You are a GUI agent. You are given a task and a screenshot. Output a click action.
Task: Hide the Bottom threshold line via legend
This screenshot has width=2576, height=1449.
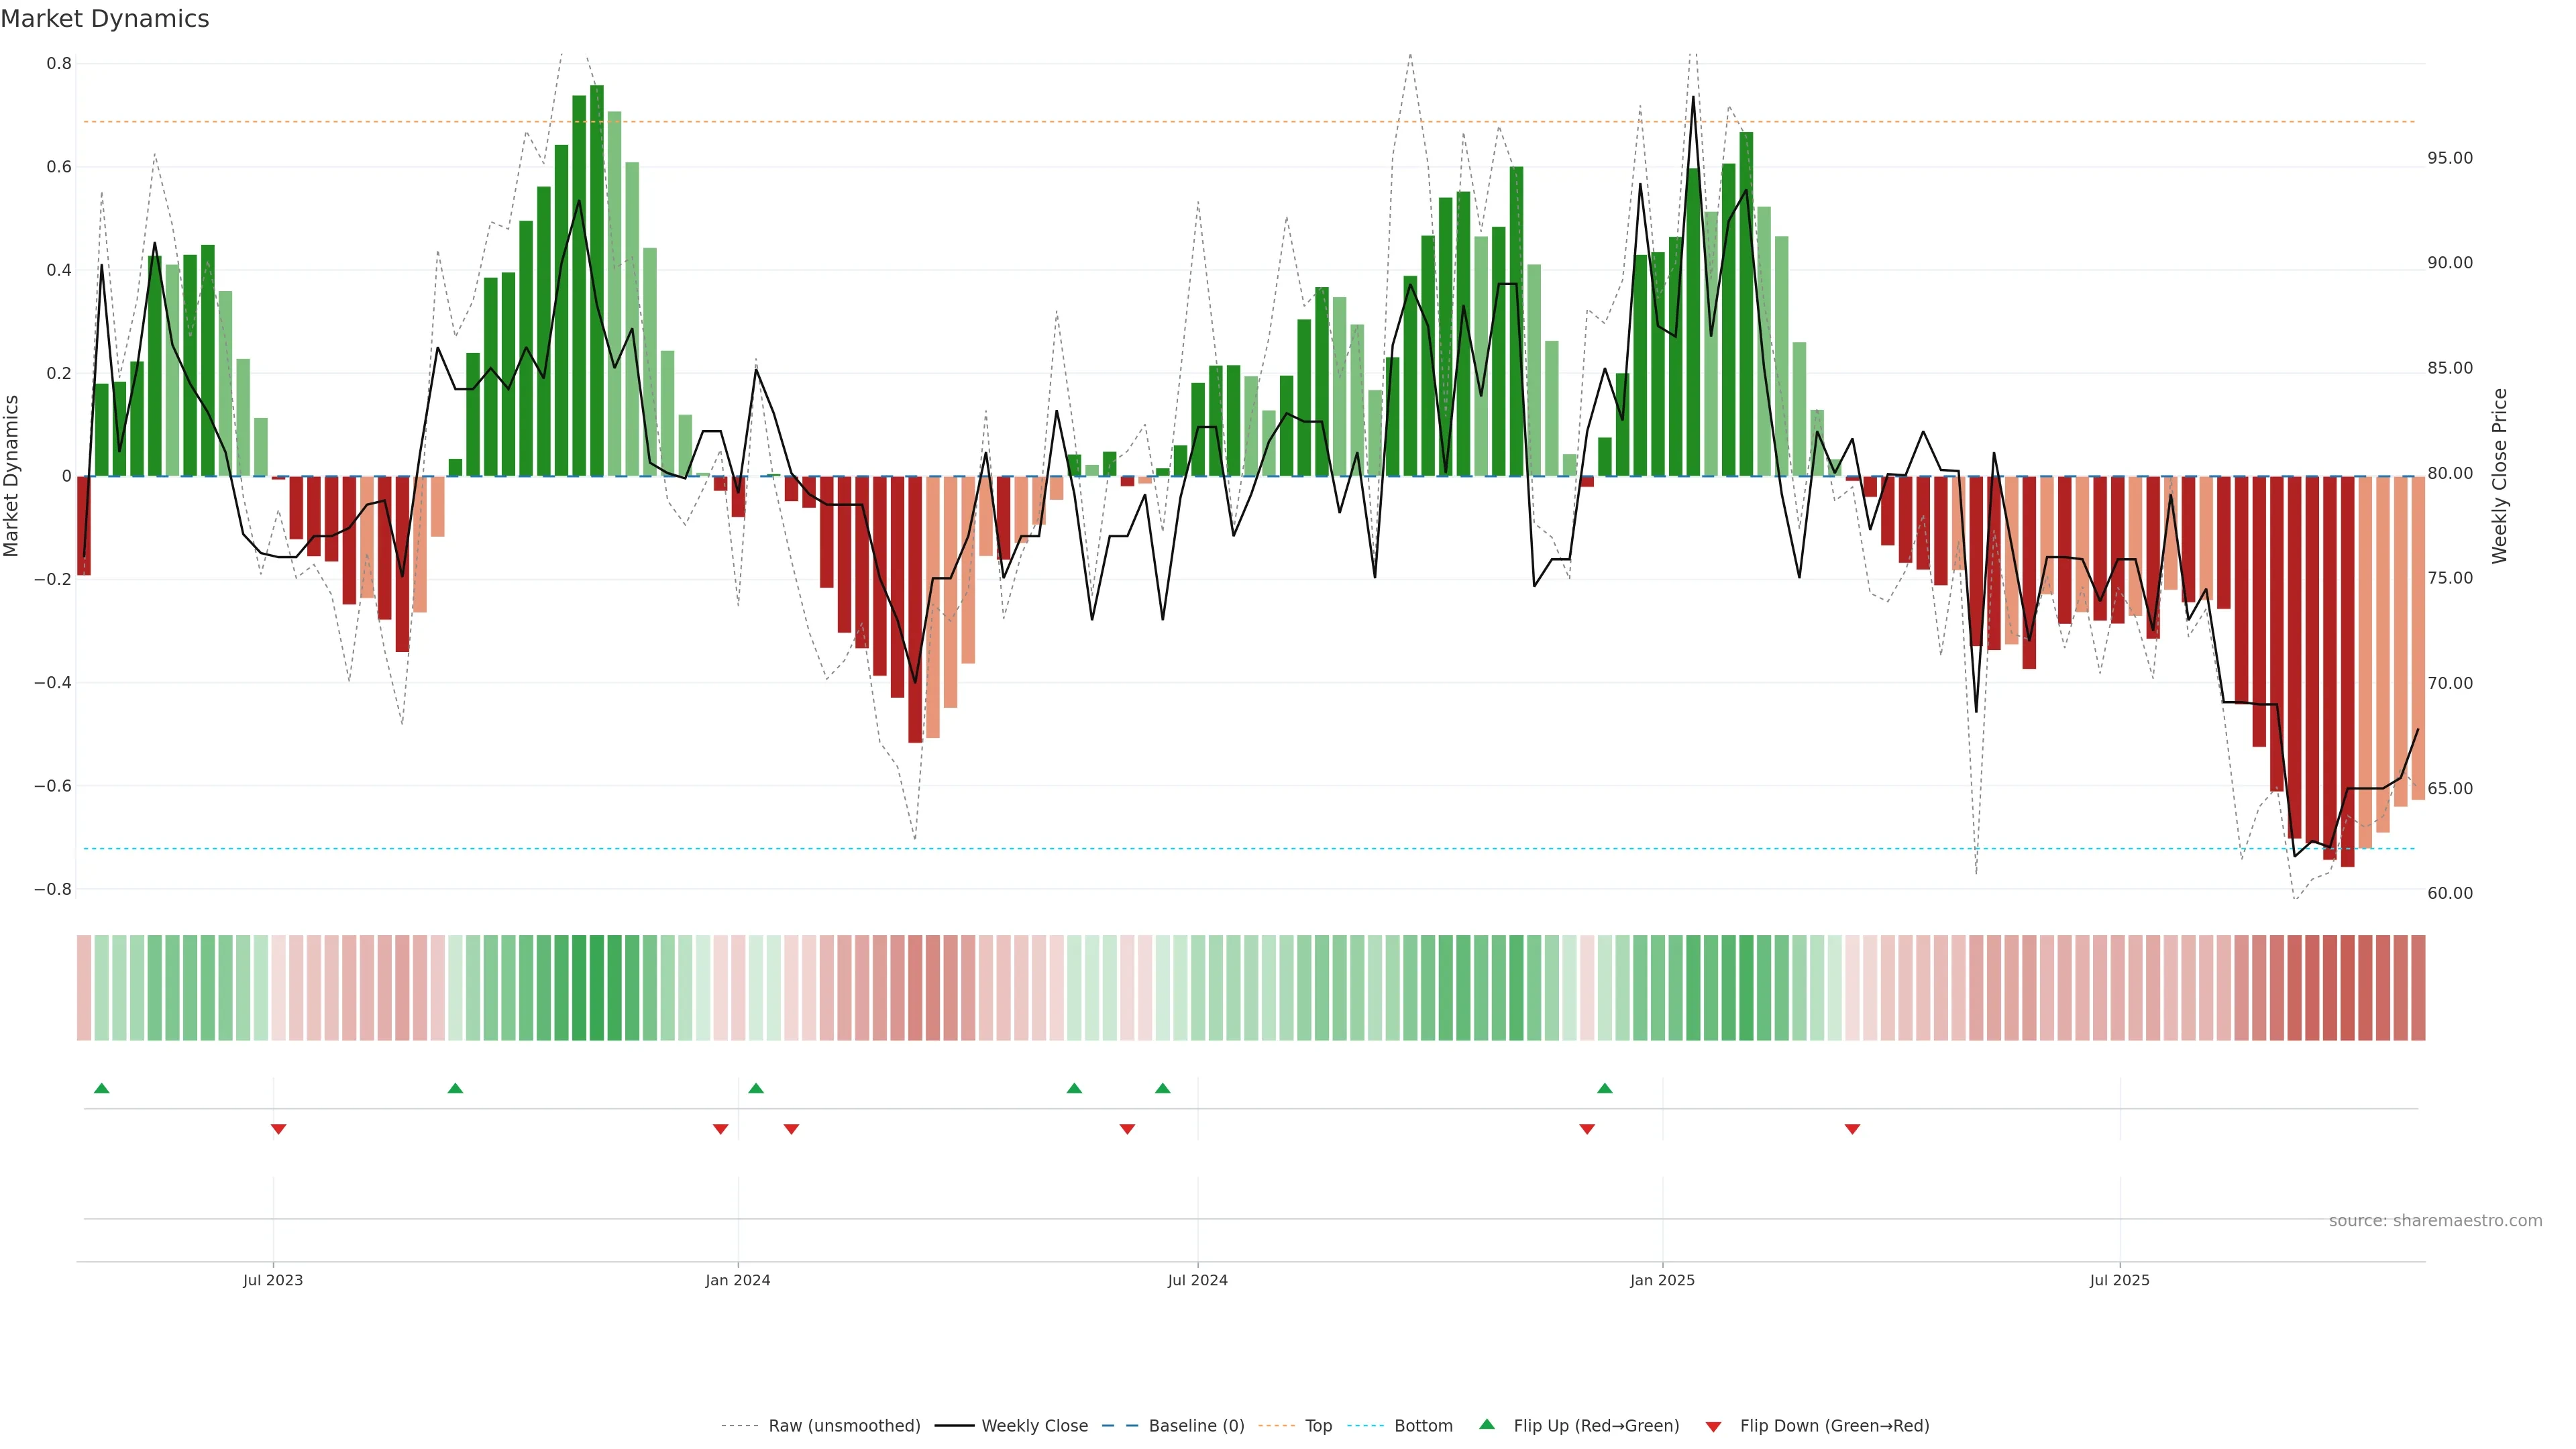(1423, 1426)
